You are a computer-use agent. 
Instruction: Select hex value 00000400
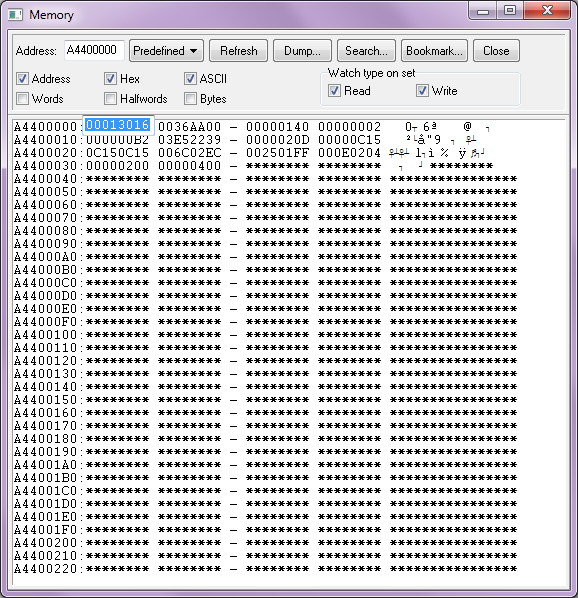click(x=189, y=166)
